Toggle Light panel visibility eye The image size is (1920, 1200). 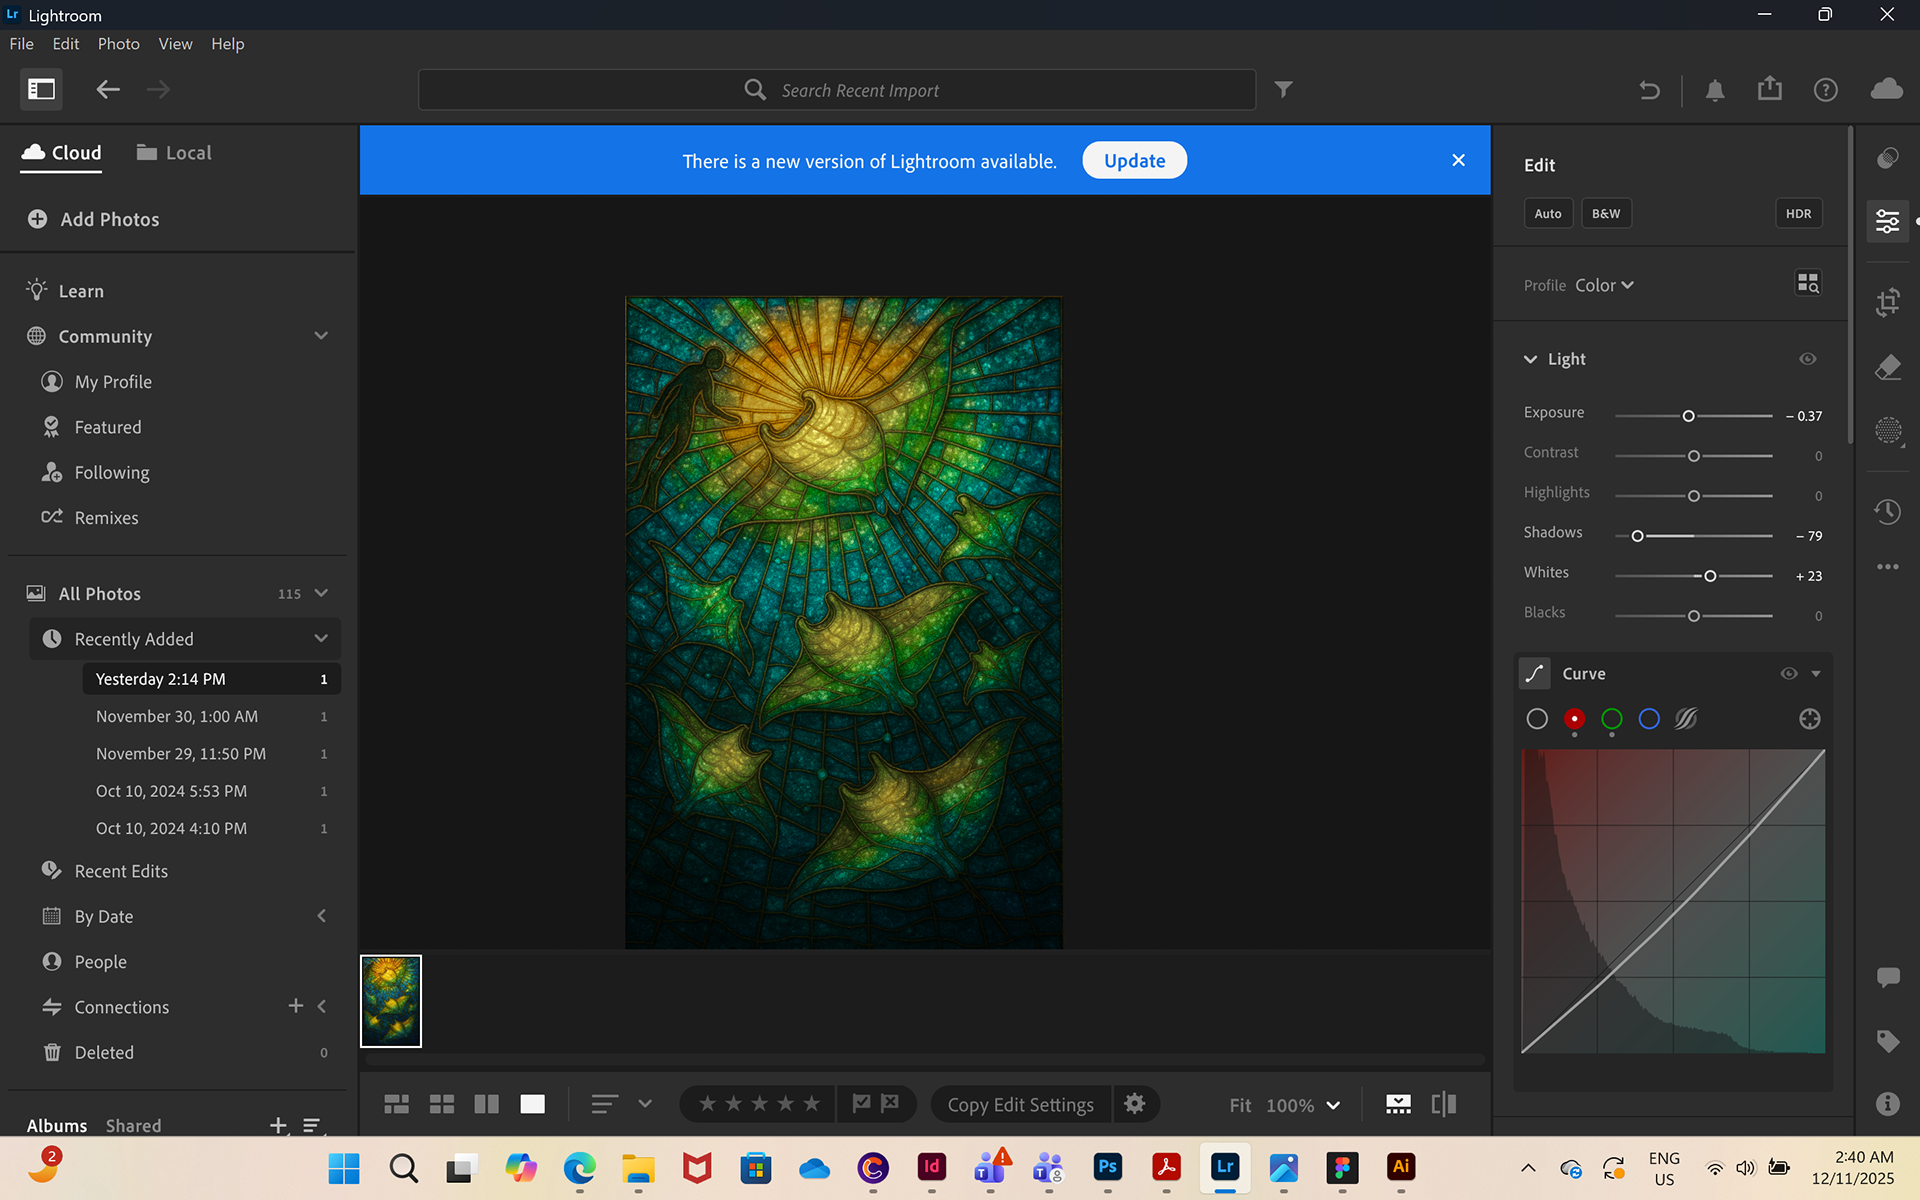click(1807, 359)
